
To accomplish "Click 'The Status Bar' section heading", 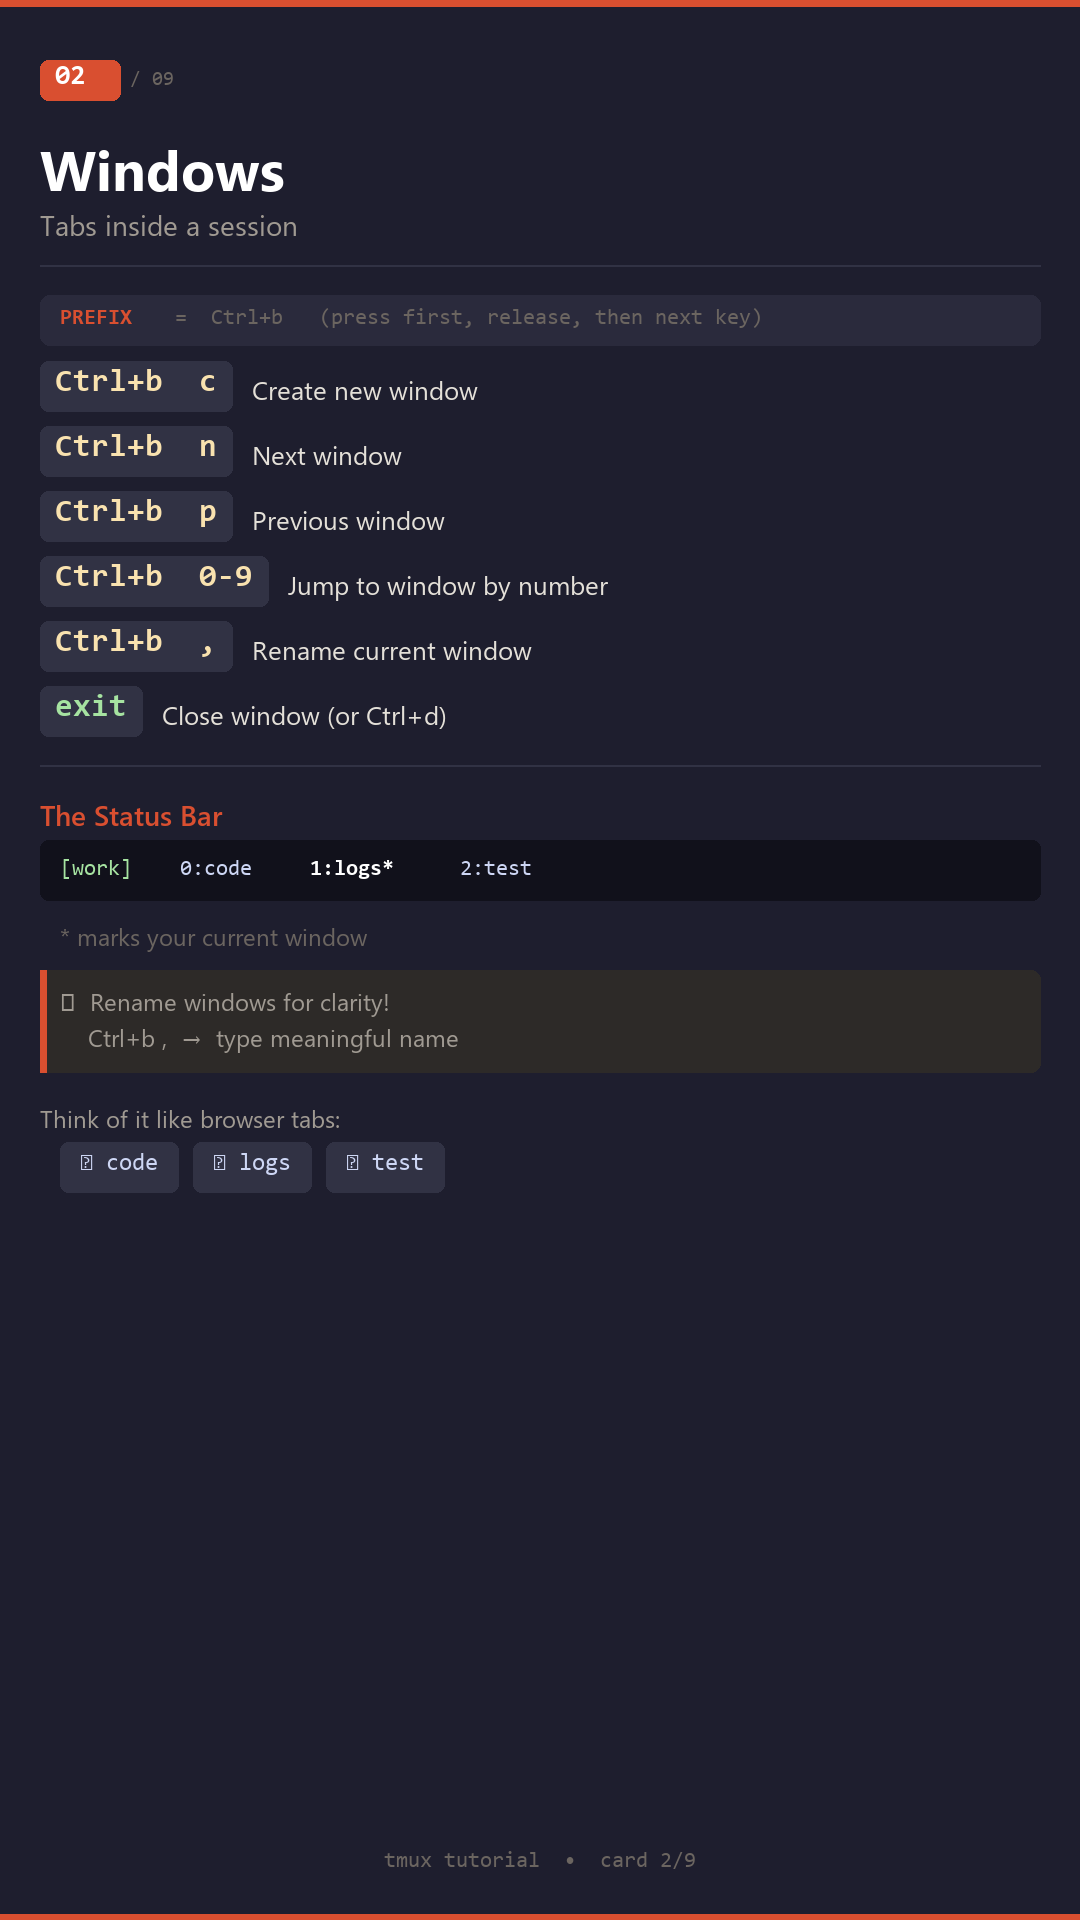I will [131, 817].
